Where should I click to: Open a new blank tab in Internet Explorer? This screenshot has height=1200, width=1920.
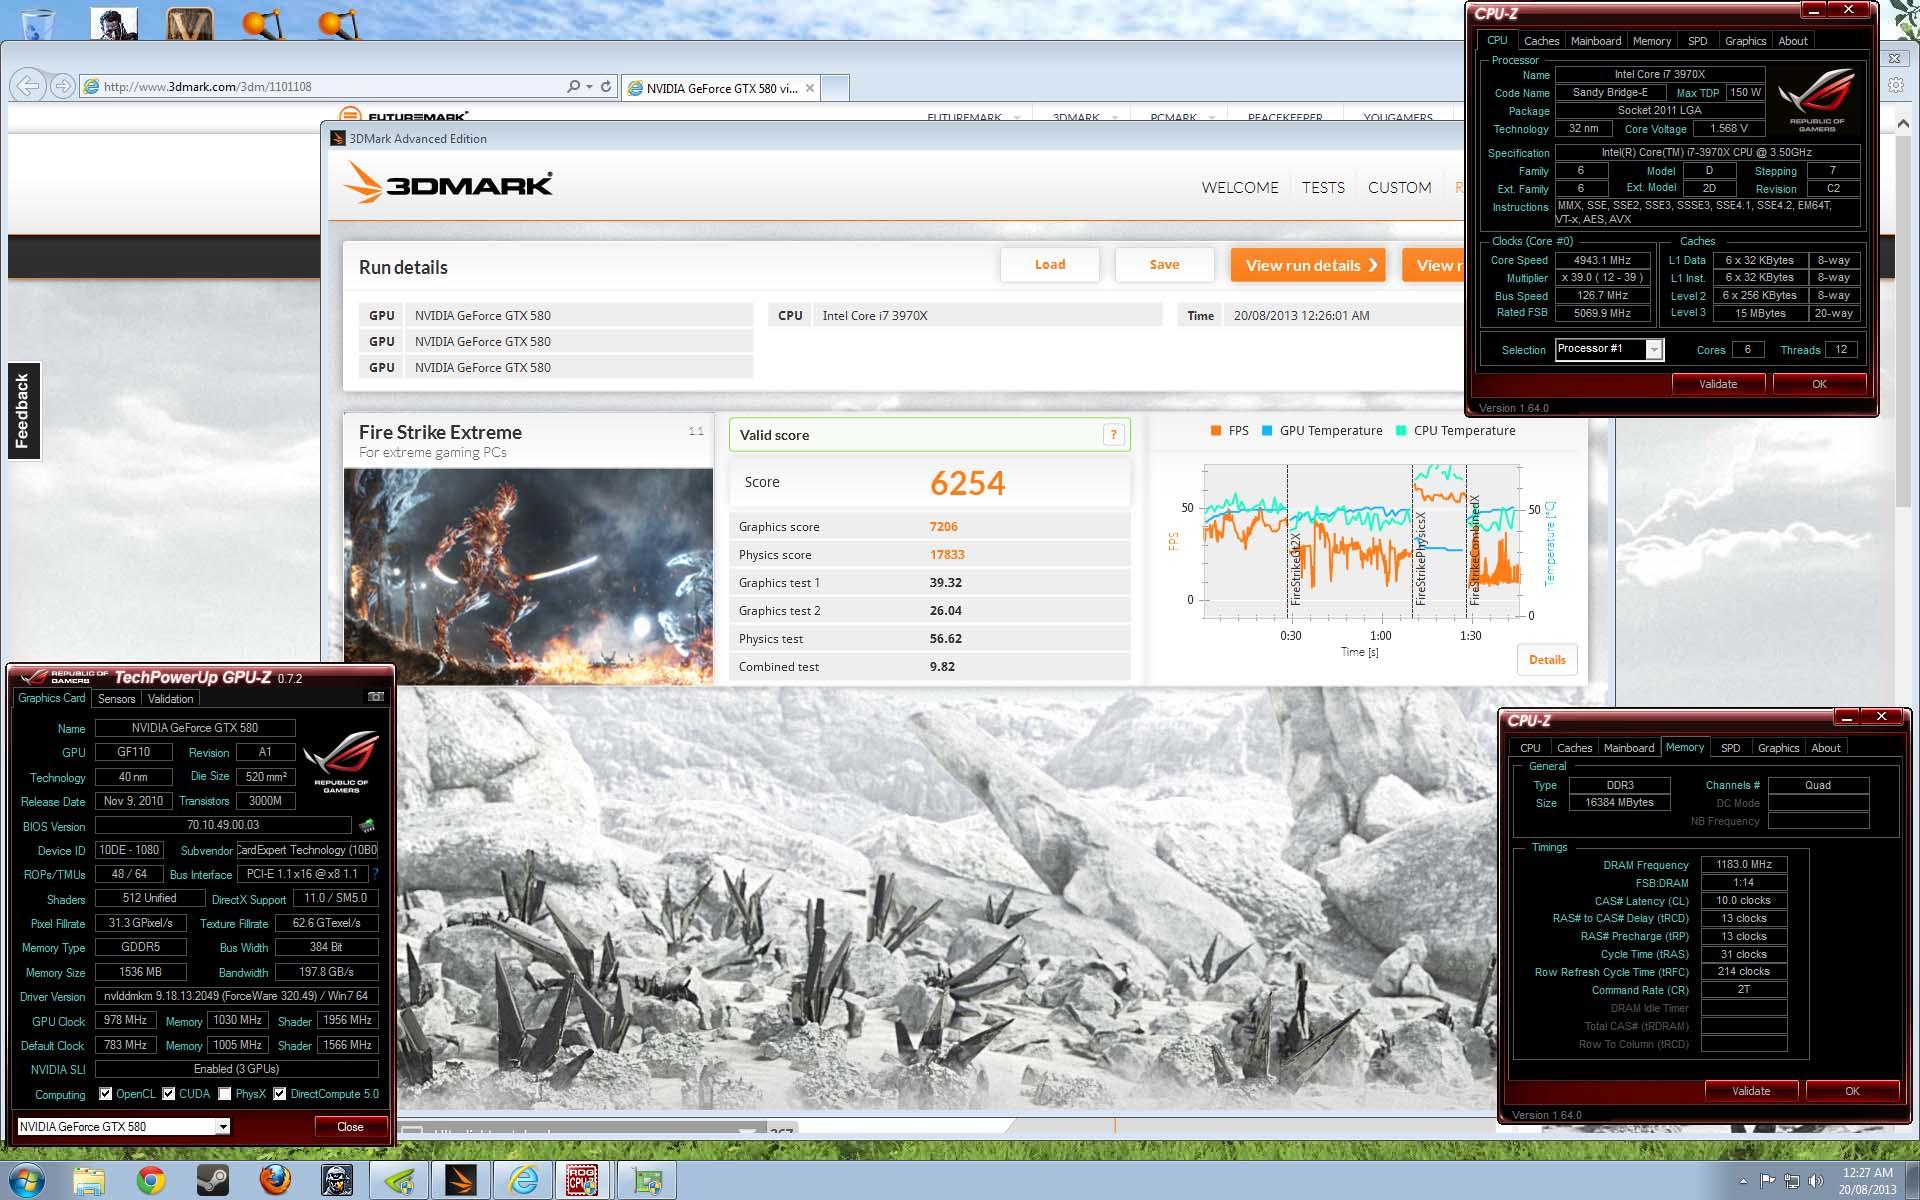click(x=835, y=88)
